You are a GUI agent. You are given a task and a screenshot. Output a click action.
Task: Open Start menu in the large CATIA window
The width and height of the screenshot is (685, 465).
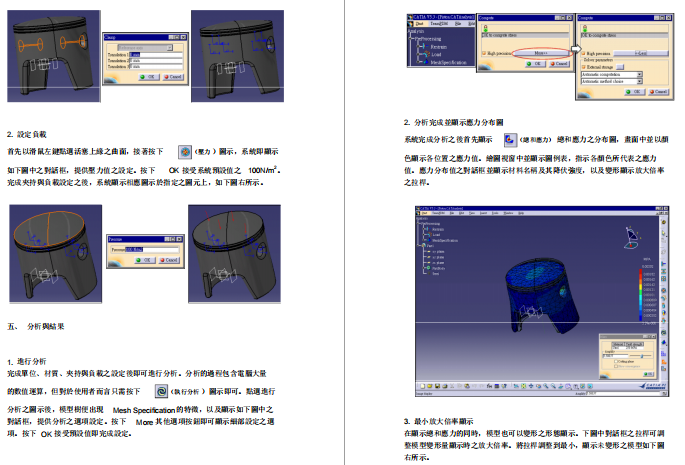[426, 213]
